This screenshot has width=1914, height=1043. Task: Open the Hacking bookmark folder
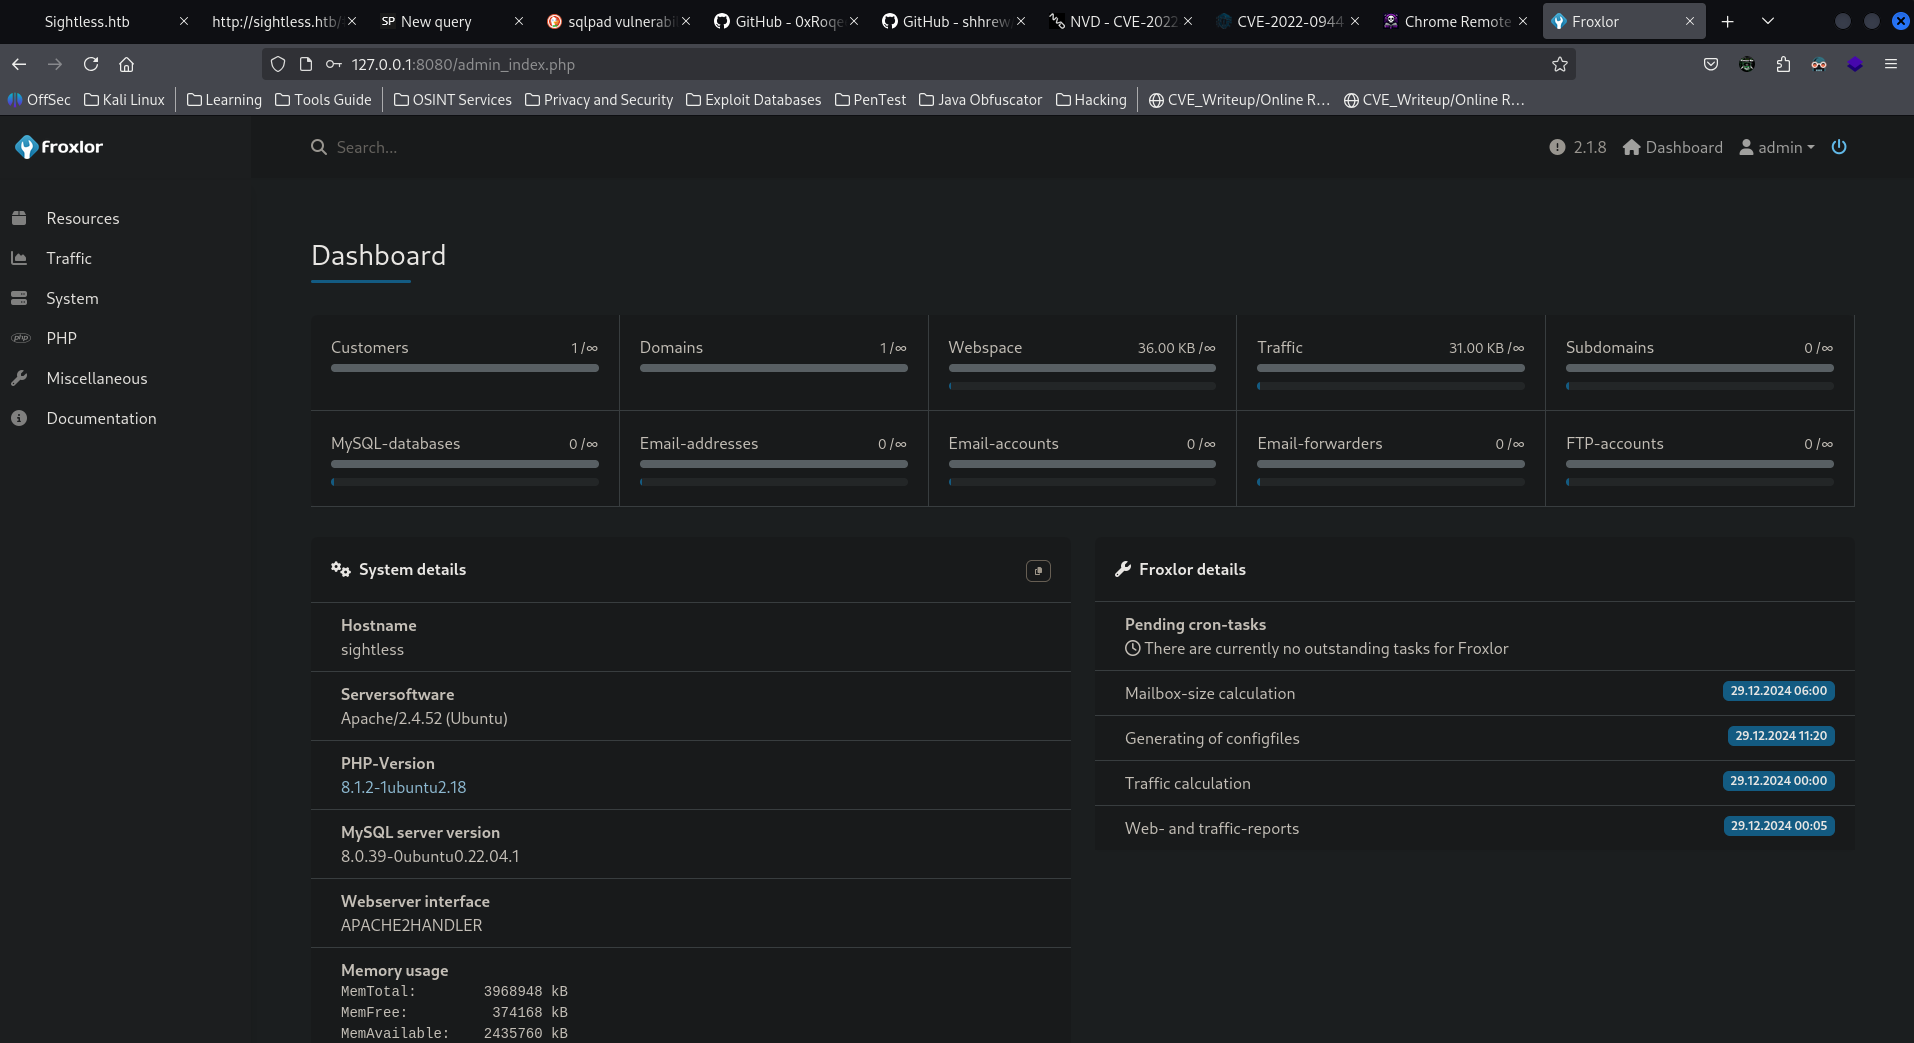coord(1091,100)
